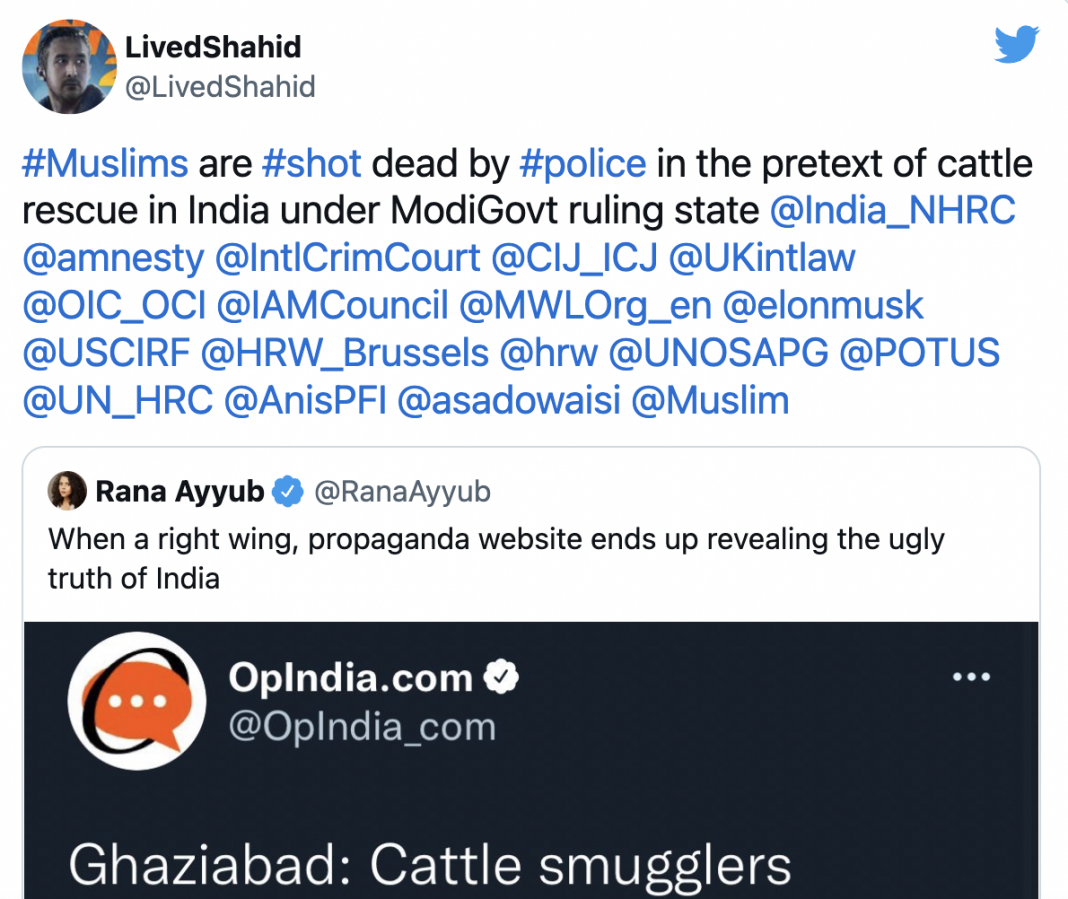Screen dimensions: 1068x899
Task: Open the @IntlCrimCourt mention
Action: point(348,258)
